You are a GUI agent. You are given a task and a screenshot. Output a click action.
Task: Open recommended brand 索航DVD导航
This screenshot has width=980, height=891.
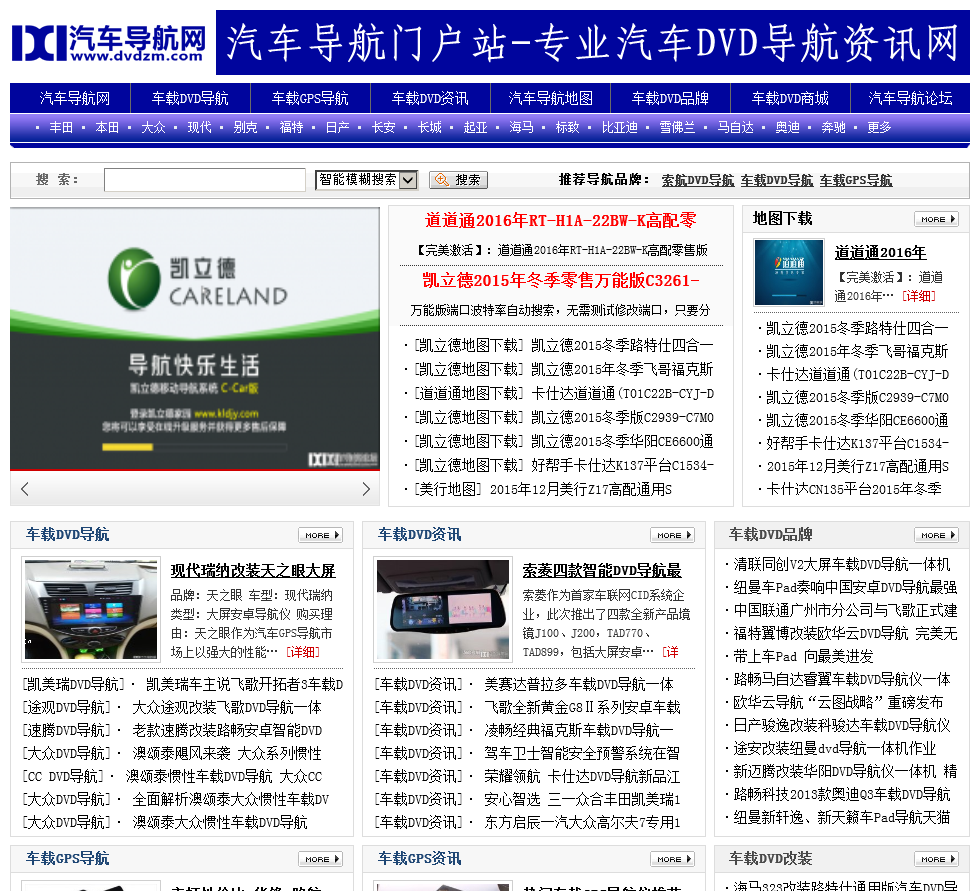tap(698, 180)
